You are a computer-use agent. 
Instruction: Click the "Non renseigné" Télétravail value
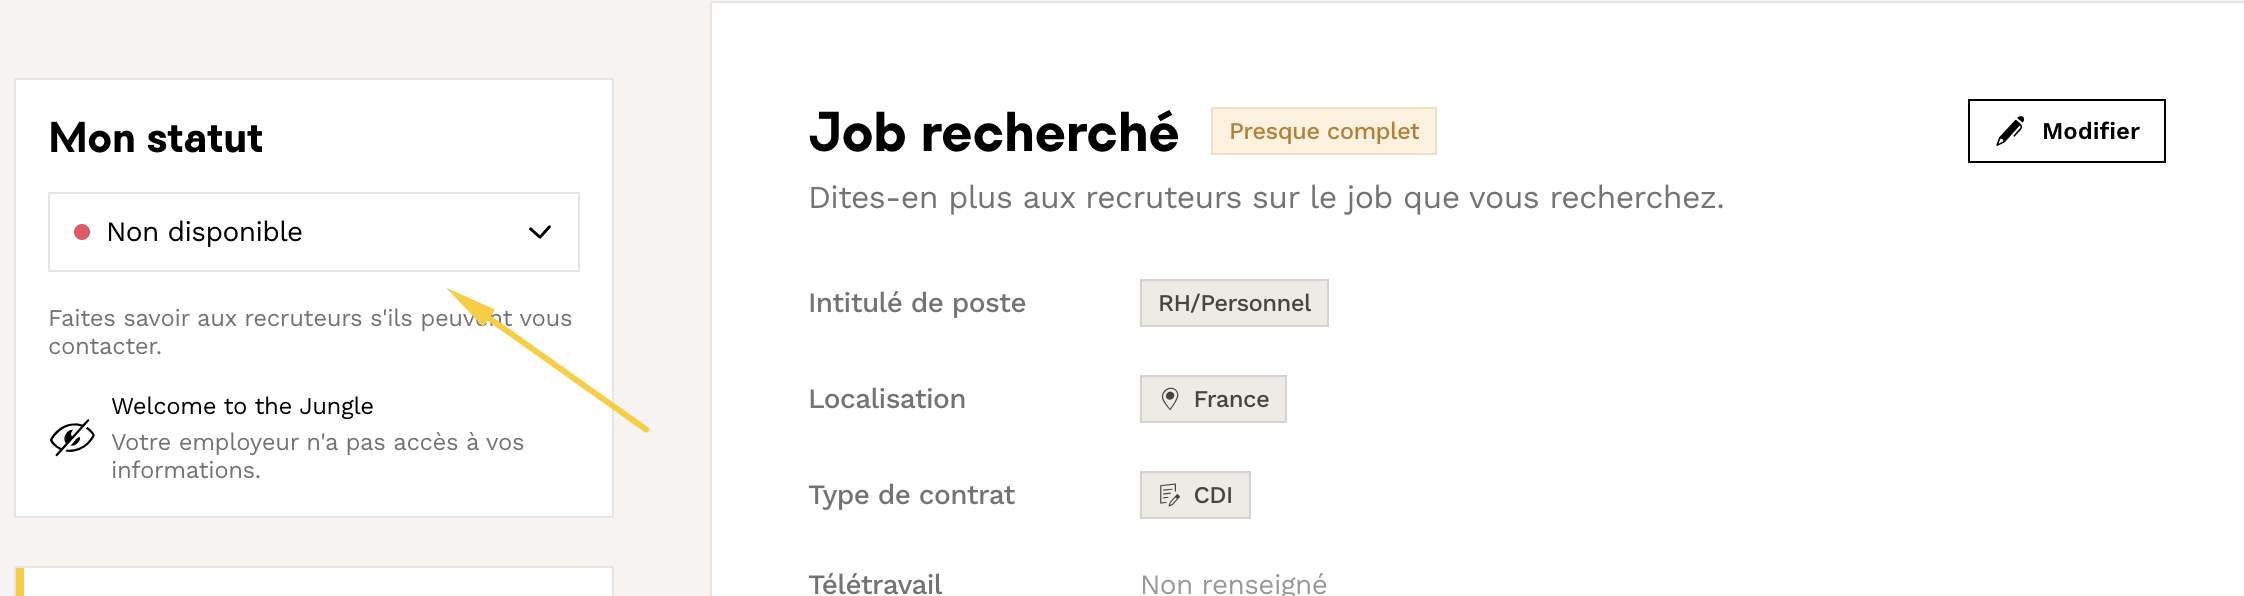coord(1234,584)
